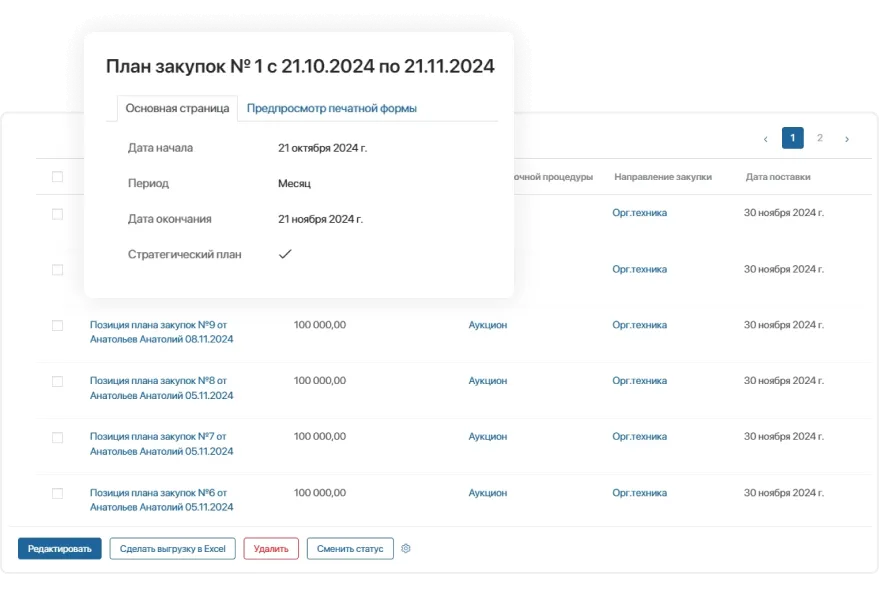Sort by Дата поставки column header
Viewport: 880px width, 606px height.
tap(777, 177)
